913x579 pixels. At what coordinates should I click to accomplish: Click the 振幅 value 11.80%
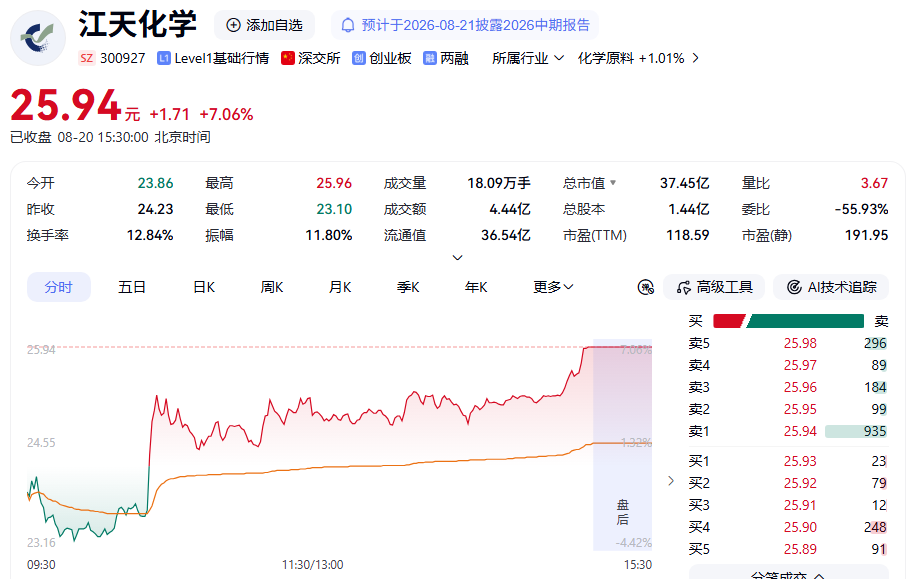[328, 235]
